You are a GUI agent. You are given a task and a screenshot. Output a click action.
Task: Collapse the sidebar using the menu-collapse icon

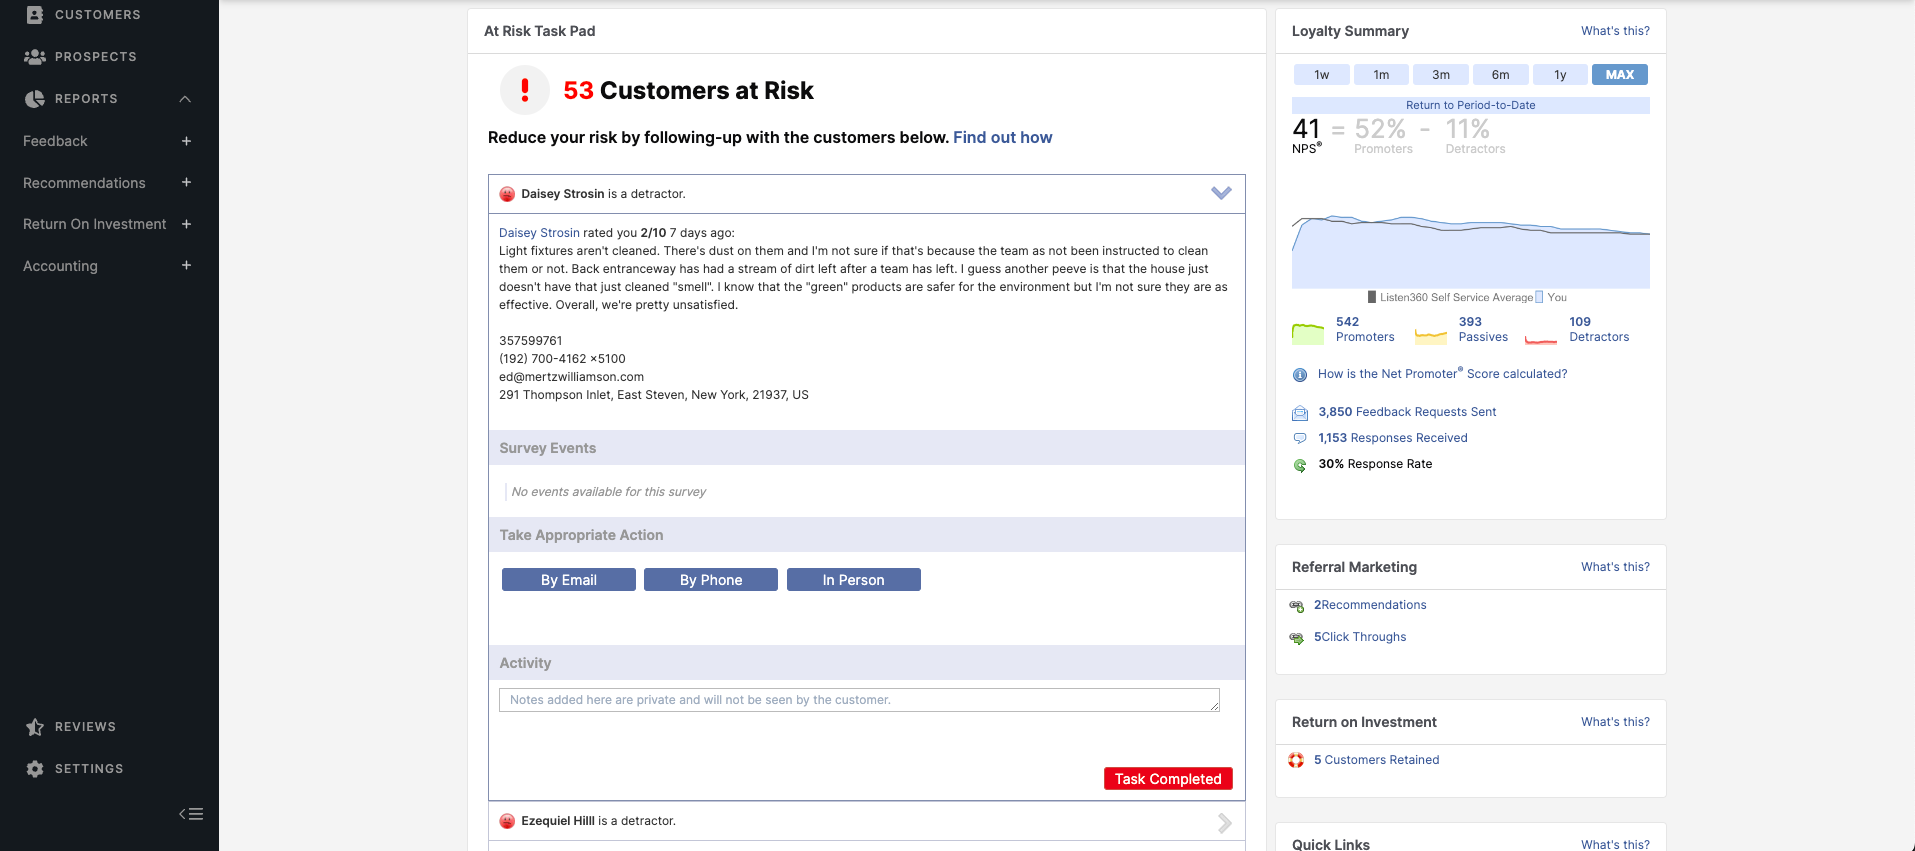click(191, 814)
